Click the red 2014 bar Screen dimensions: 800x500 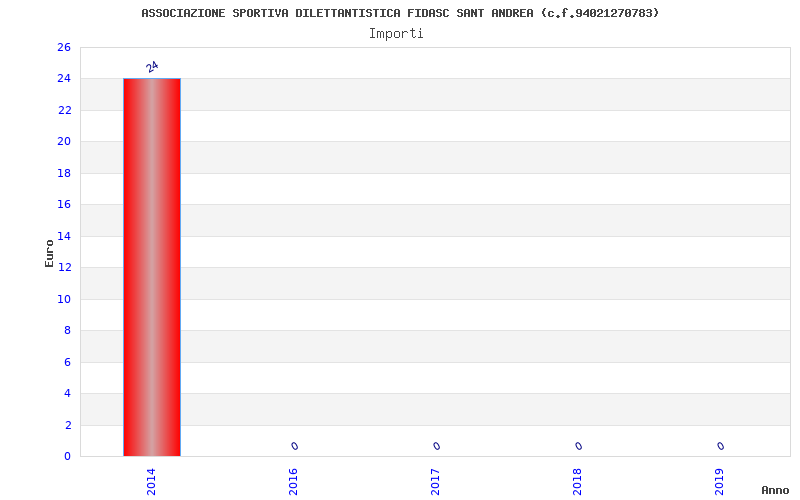(152, 267)
